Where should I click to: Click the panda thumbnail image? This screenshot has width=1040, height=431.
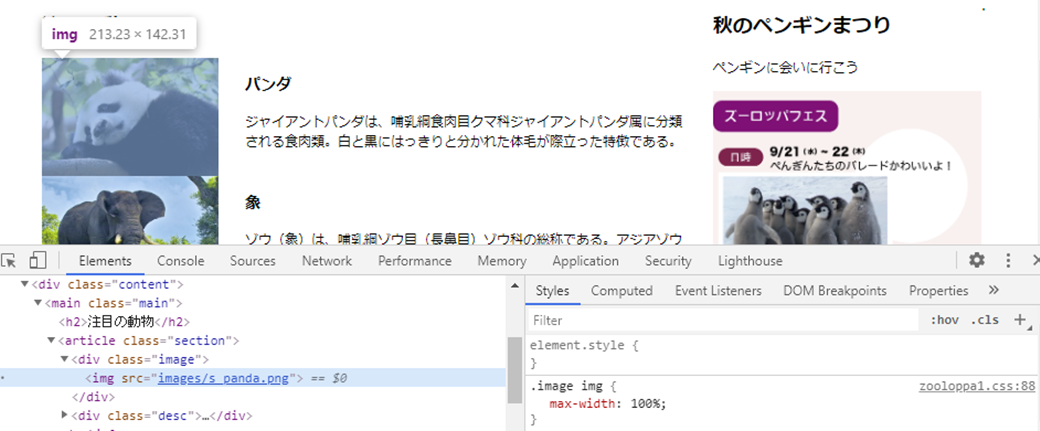click(130, 117)
